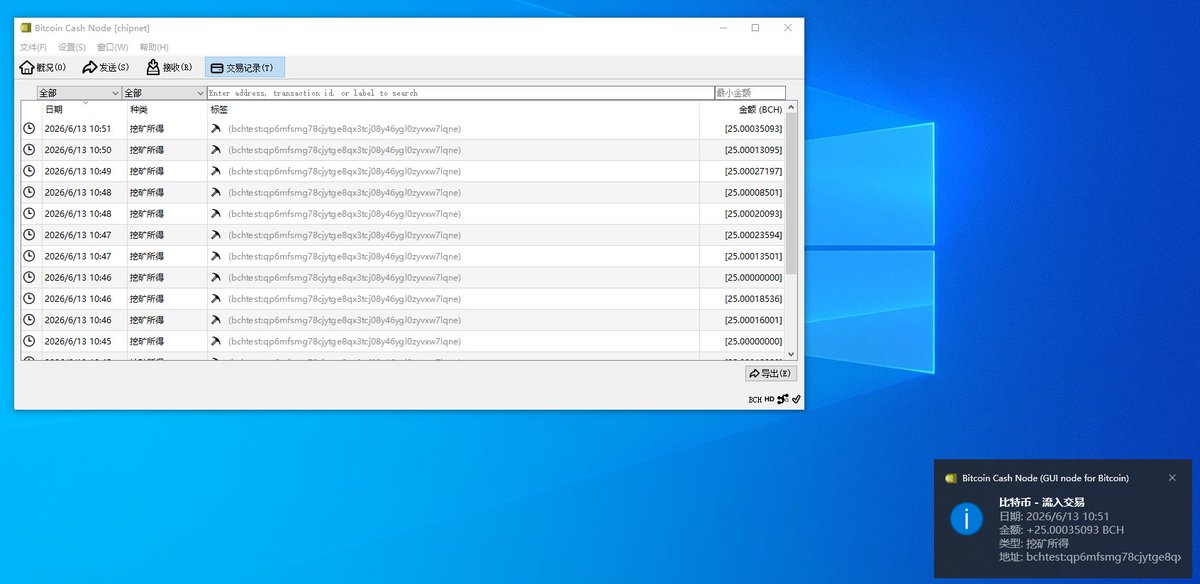This screenshot has width=1200, height=584.
Task: Select the amount [25.00008501]
Action: click(753, 192)
